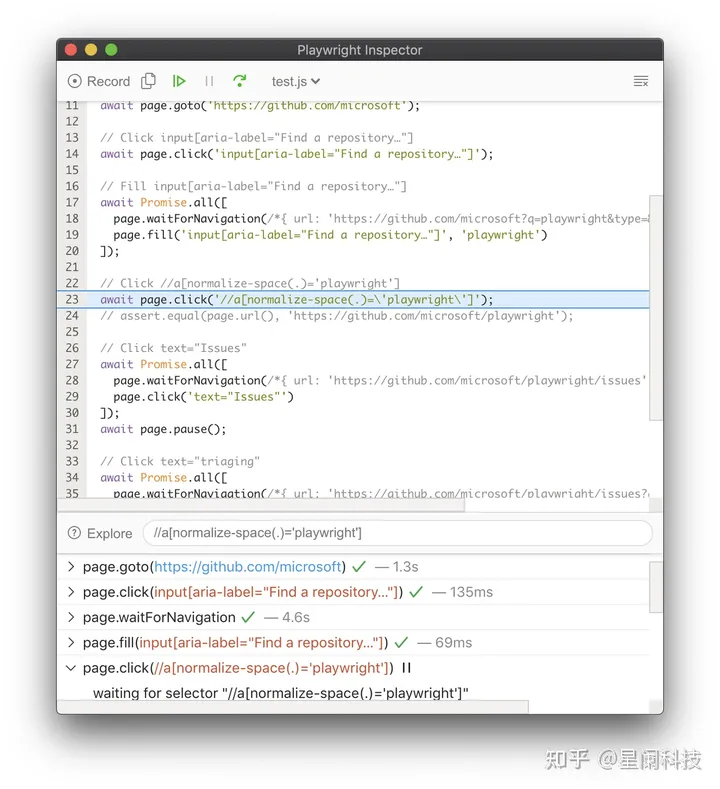Screen dimensions: 720x789
Task: Click the code editor vertical scrollbar
Action: [655, 307]
